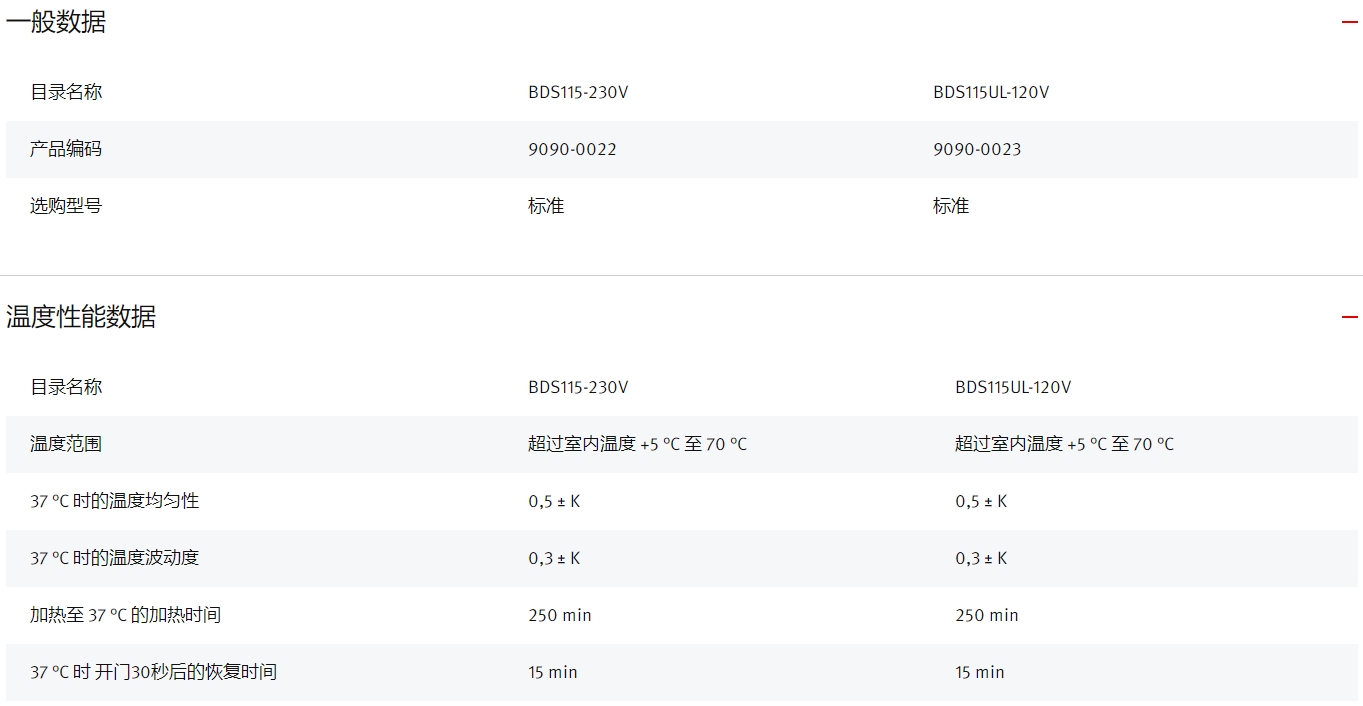Select 目录名称 label in 一般数据 section
The image size is (1363, 706).
(x=66, y=92)
